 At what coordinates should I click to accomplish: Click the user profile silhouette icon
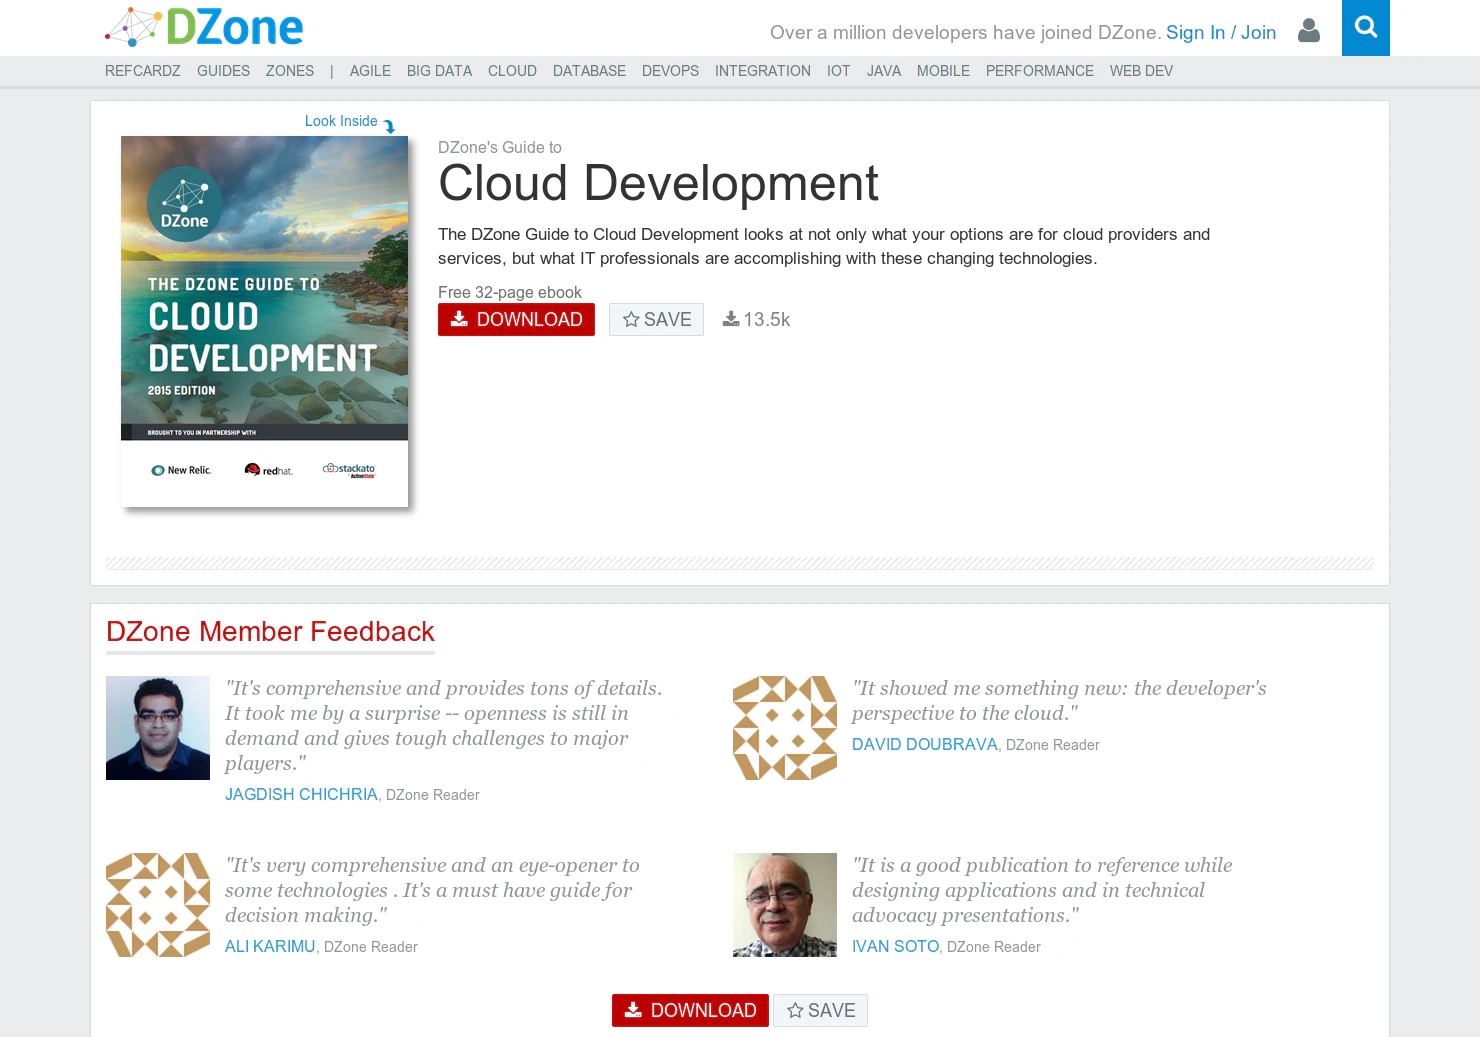(x=1308, y=31)
